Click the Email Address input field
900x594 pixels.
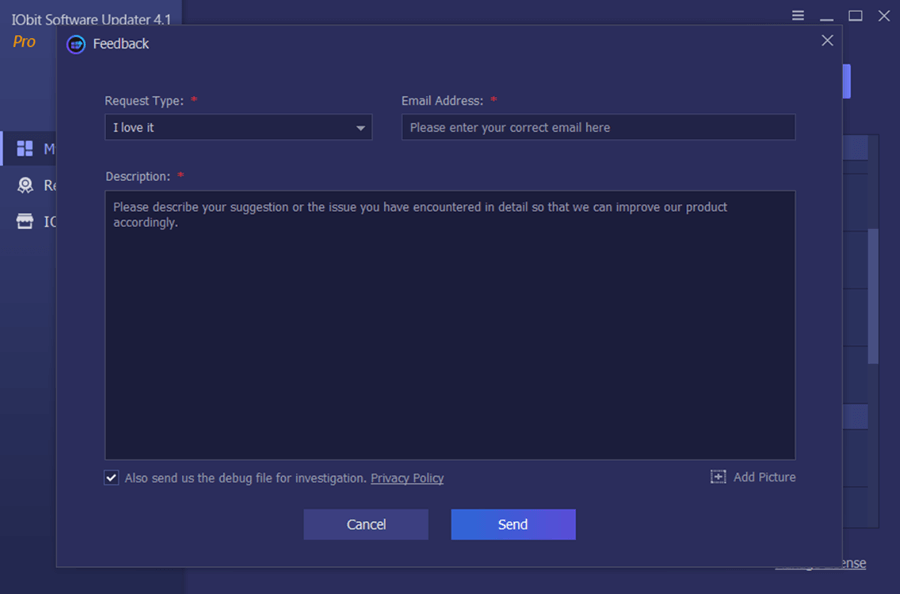tap(598, 127)
